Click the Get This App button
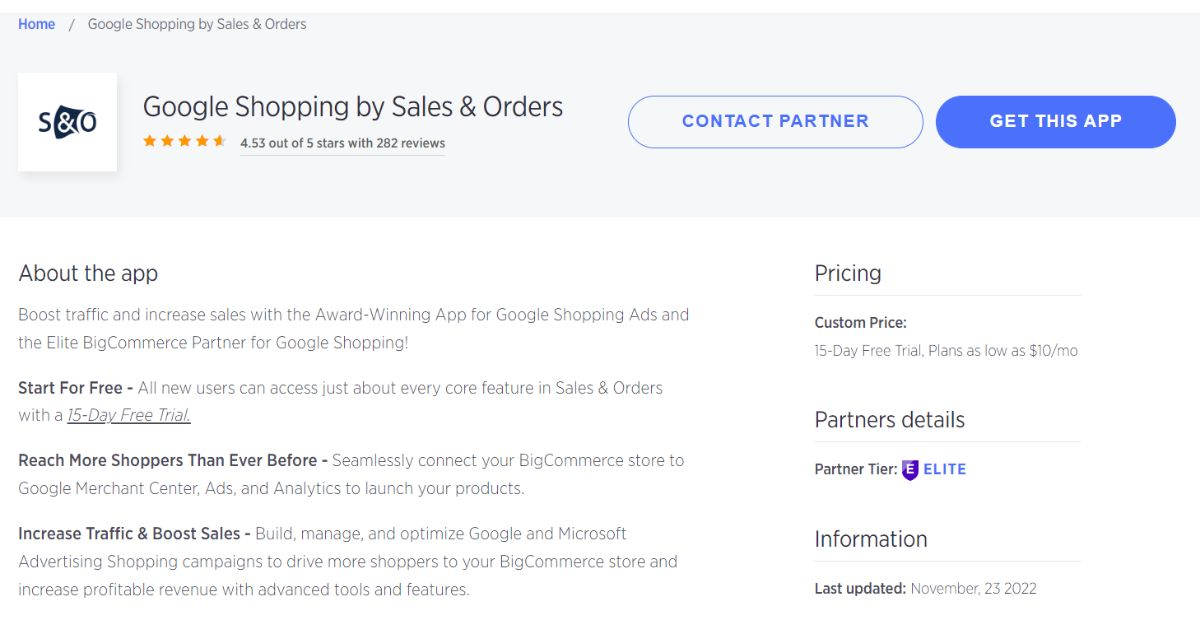 pos(1056,122)
